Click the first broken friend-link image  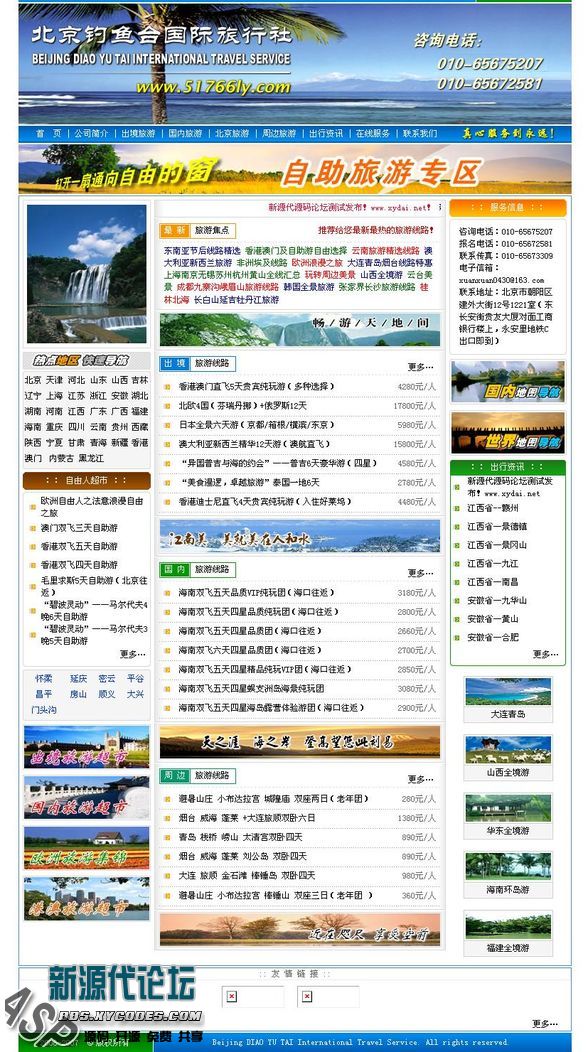(x=232, y=996)
